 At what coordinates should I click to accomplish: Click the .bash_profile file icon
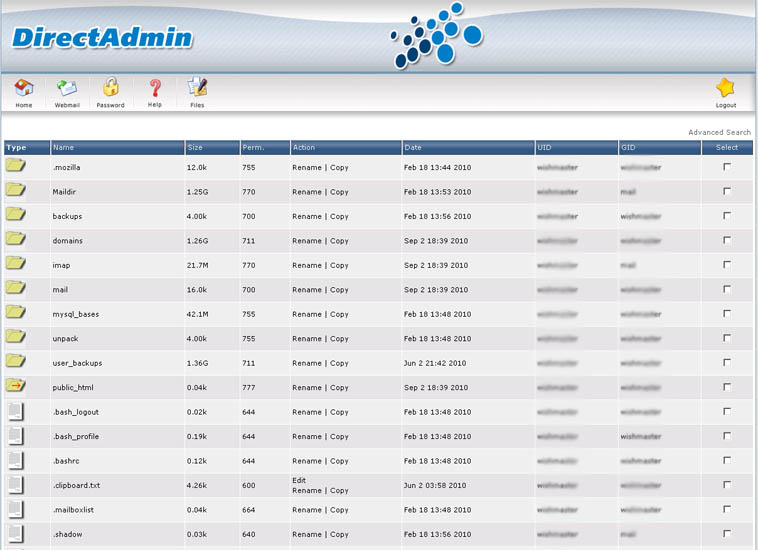pyautogui.click(x=15, y=436)
